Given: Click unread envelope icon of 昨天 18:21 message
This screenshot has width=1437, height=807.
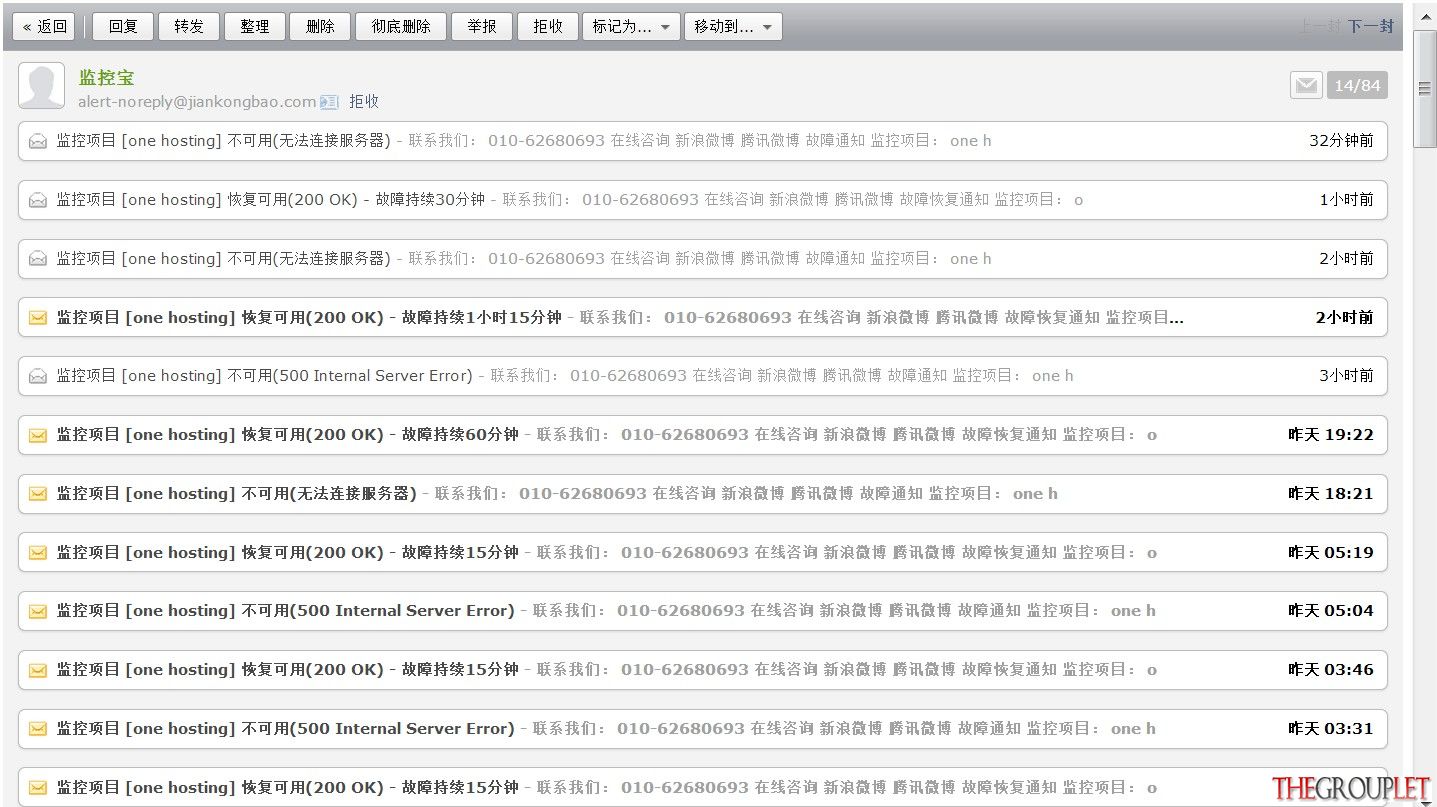Looking at the screenshot, I should 38,494.
